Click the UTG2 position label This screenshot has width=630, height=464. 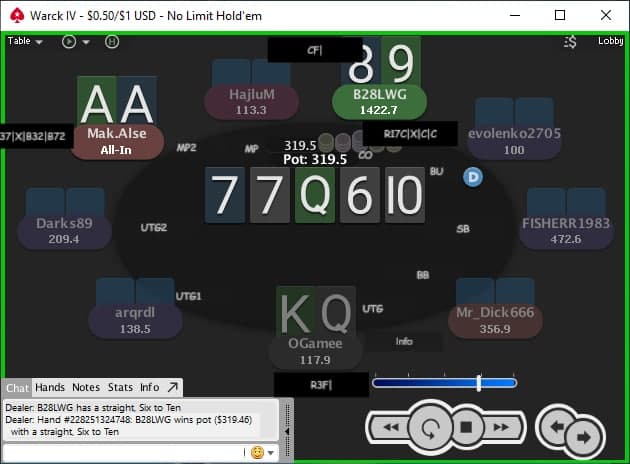pyautogui.click(x=153, y=228)
